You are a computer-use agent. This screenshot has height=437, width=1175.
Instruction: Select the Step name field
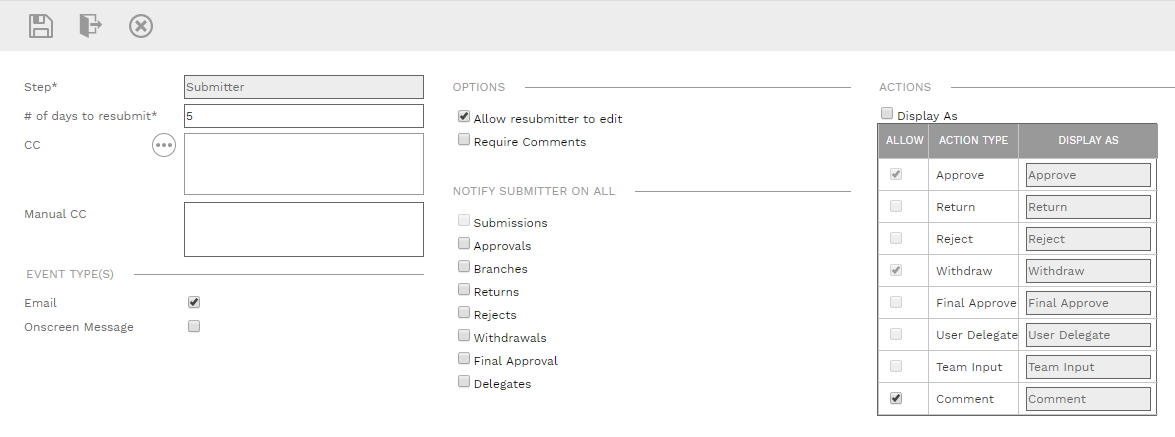[x=304, y=87]
